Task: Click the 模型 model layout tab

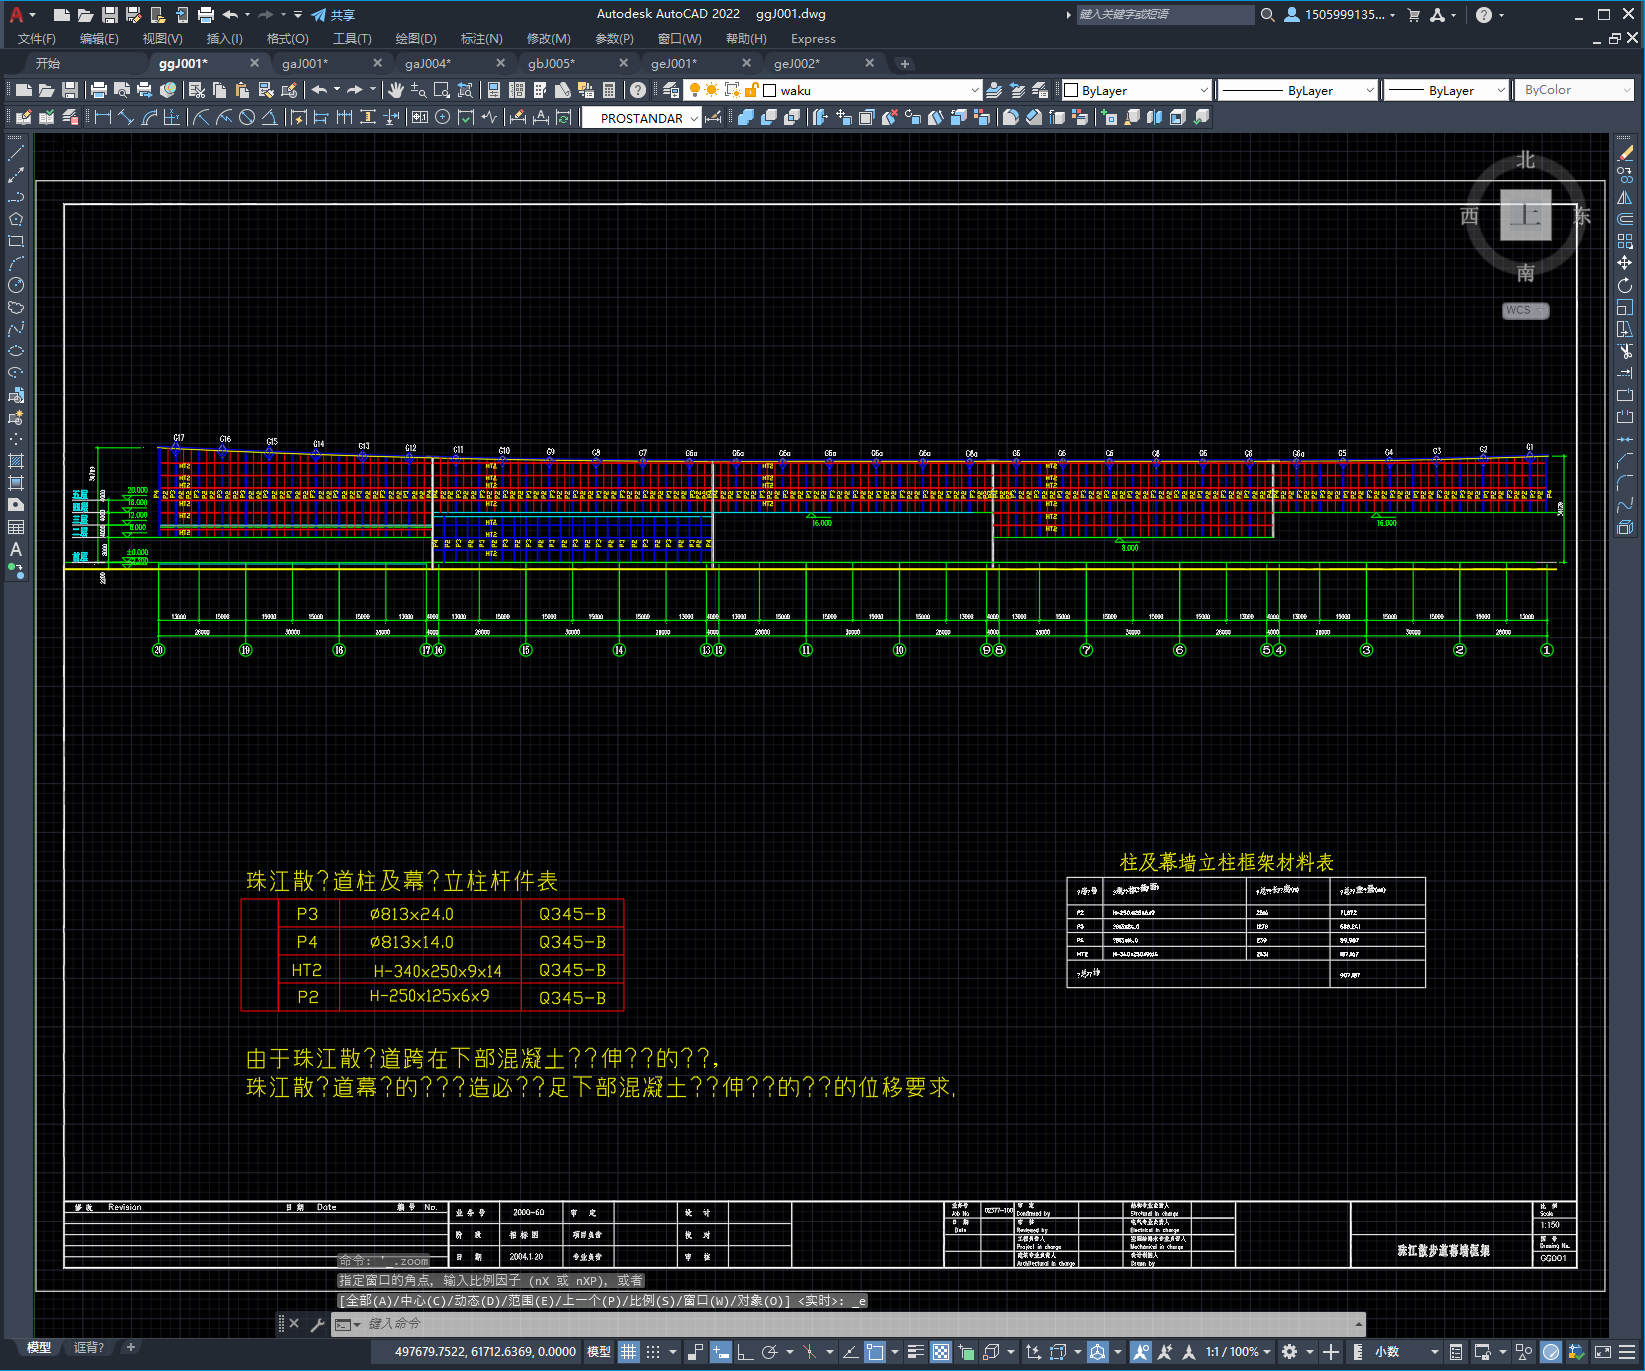Action: pyautogui.click(x=39, y=1347)
